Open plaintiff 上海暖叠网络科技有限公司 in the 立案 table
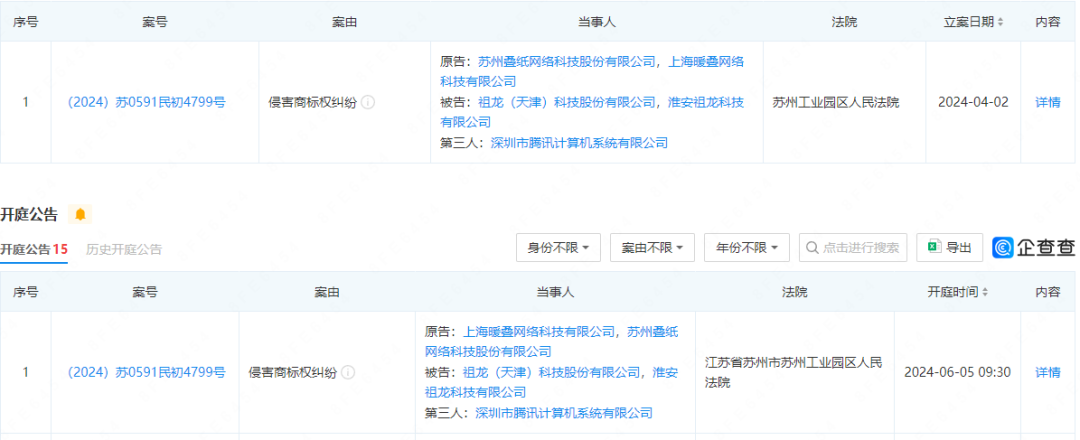Screen dimensions: 1080x440 coord(592,71)
